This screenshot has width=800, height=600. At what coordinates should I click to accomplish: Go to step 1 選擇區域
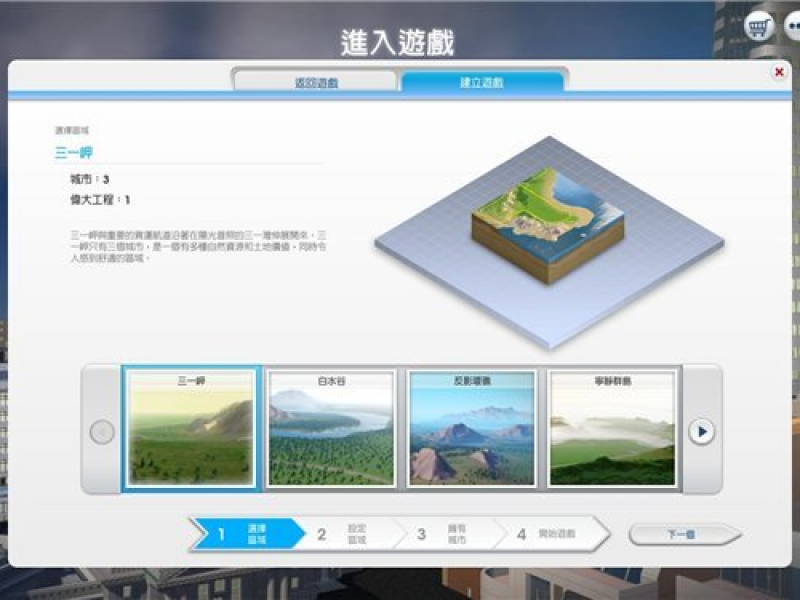pos(247,534)
